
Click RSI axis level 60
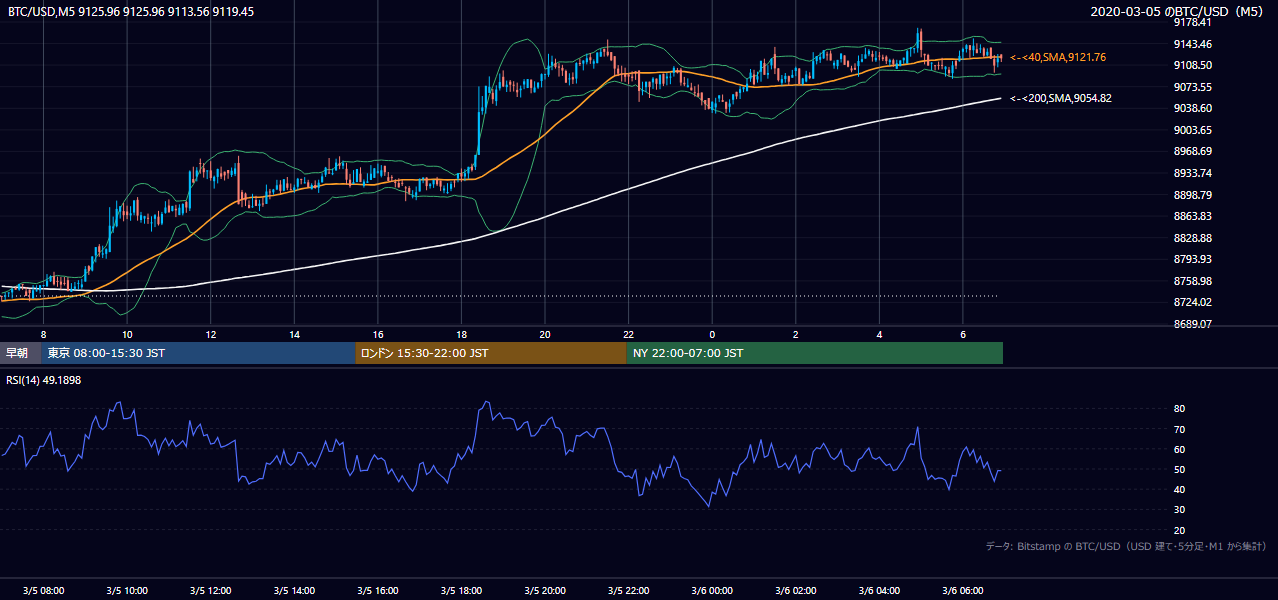[1179, 449]
